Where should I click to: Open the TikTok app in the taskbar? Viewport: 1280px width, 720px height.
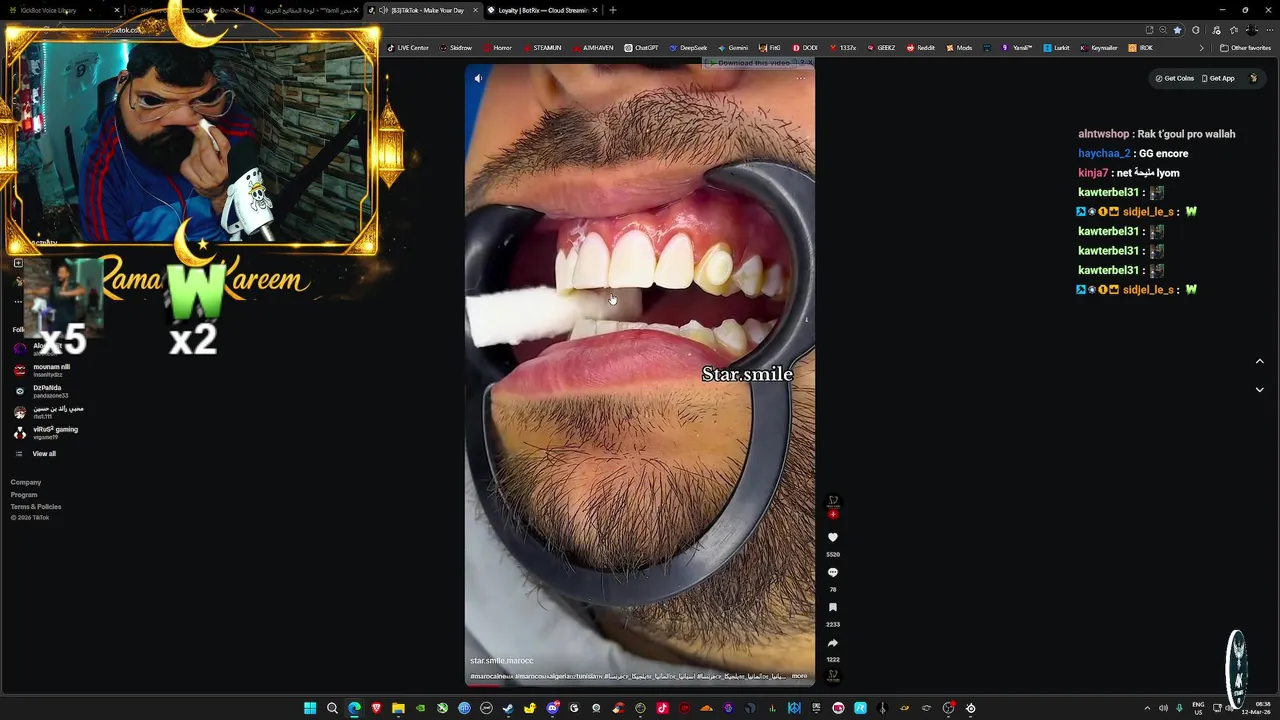[662, 708]
